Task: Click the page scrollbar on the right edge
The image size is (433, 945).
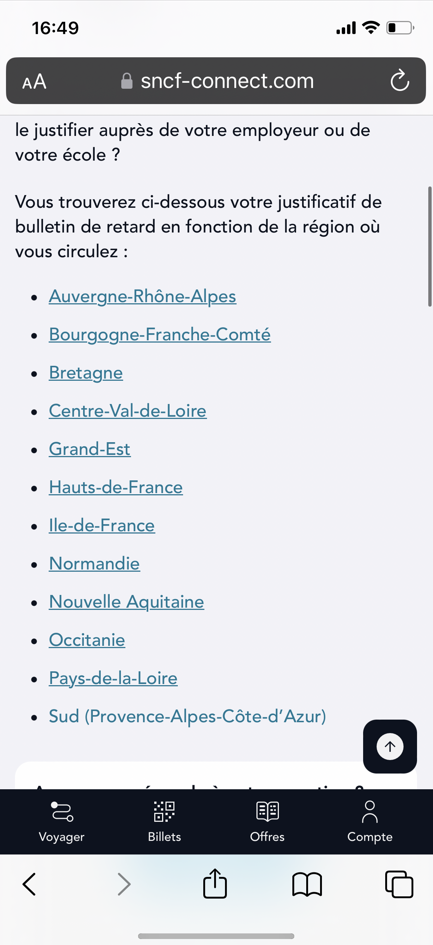Action: tap(429, 247)
